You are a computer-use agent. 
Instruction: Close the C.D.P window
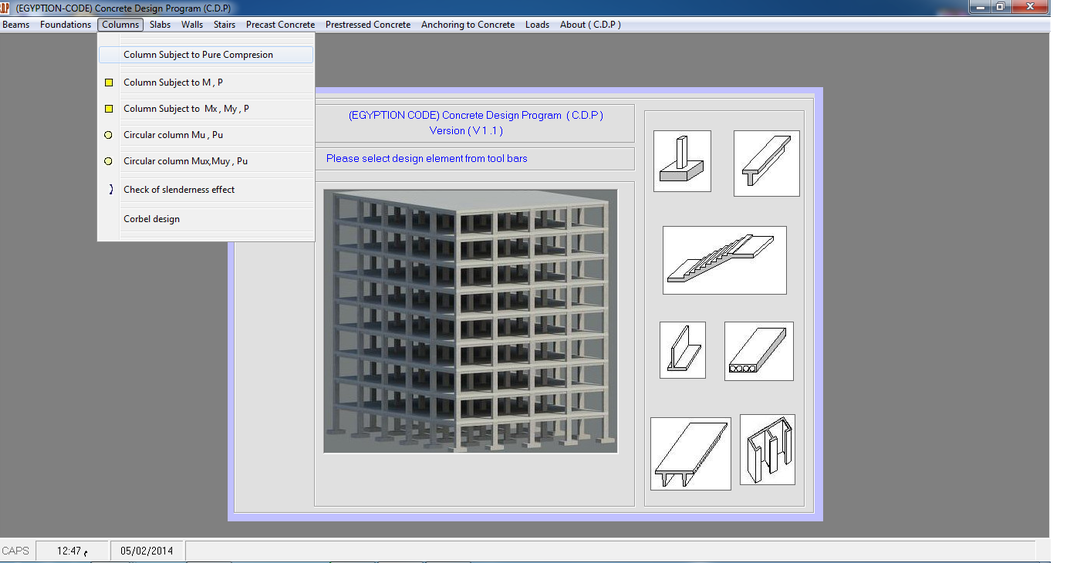tap(1030, 7)
